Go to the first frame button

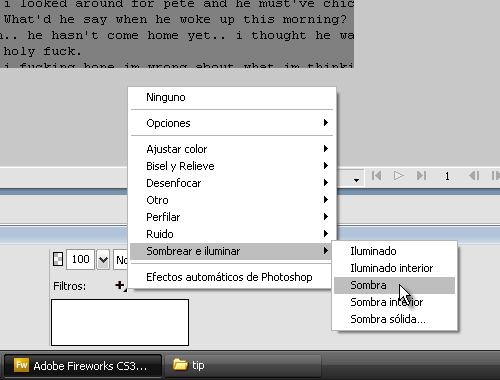pos(376,175)
